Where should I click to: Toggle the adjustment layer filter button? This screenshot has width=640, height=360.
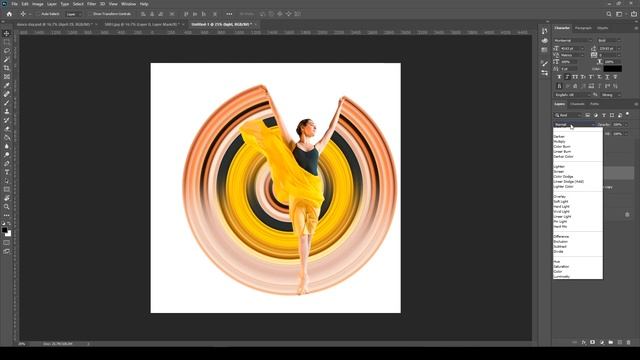[x=596, y=116]
